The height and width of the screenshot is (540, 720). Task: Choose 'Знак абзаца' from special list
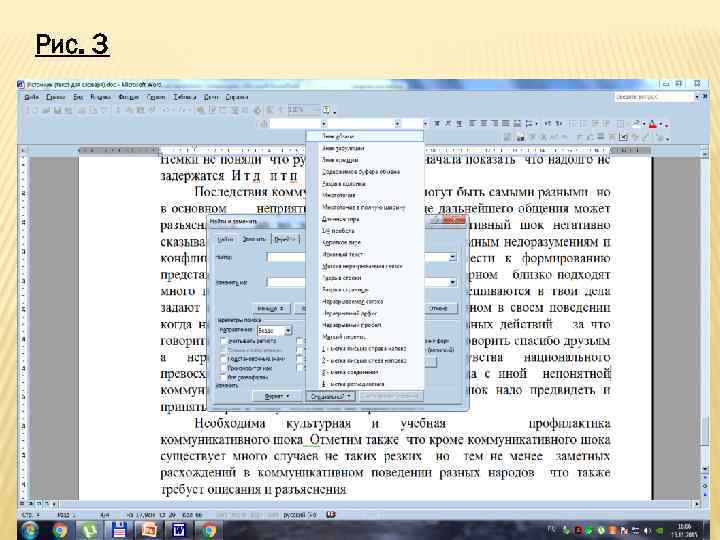[x=365, y=136]
